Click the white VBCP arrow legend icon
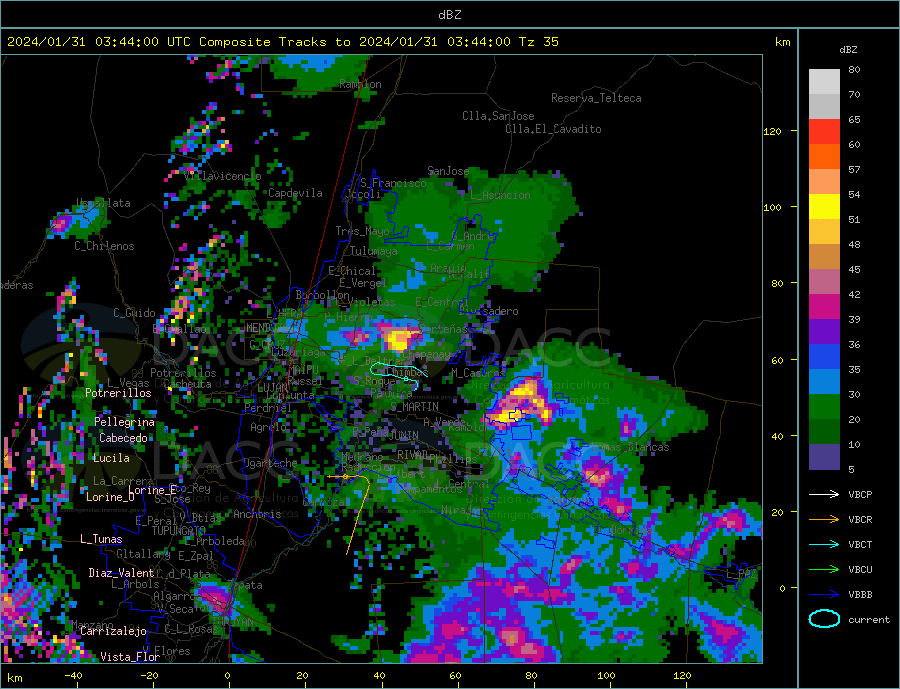 pyautogui.click(x=824, y=494)
